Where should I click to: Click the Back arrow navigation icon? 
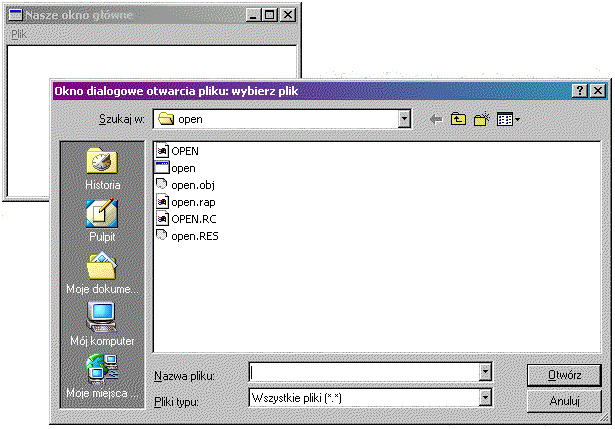click(435, 119)
